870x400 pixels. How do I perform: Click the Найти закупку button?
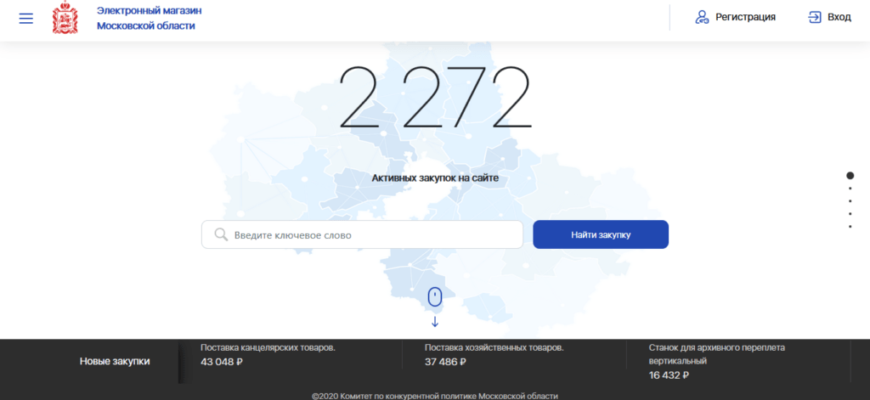point(601,235)
